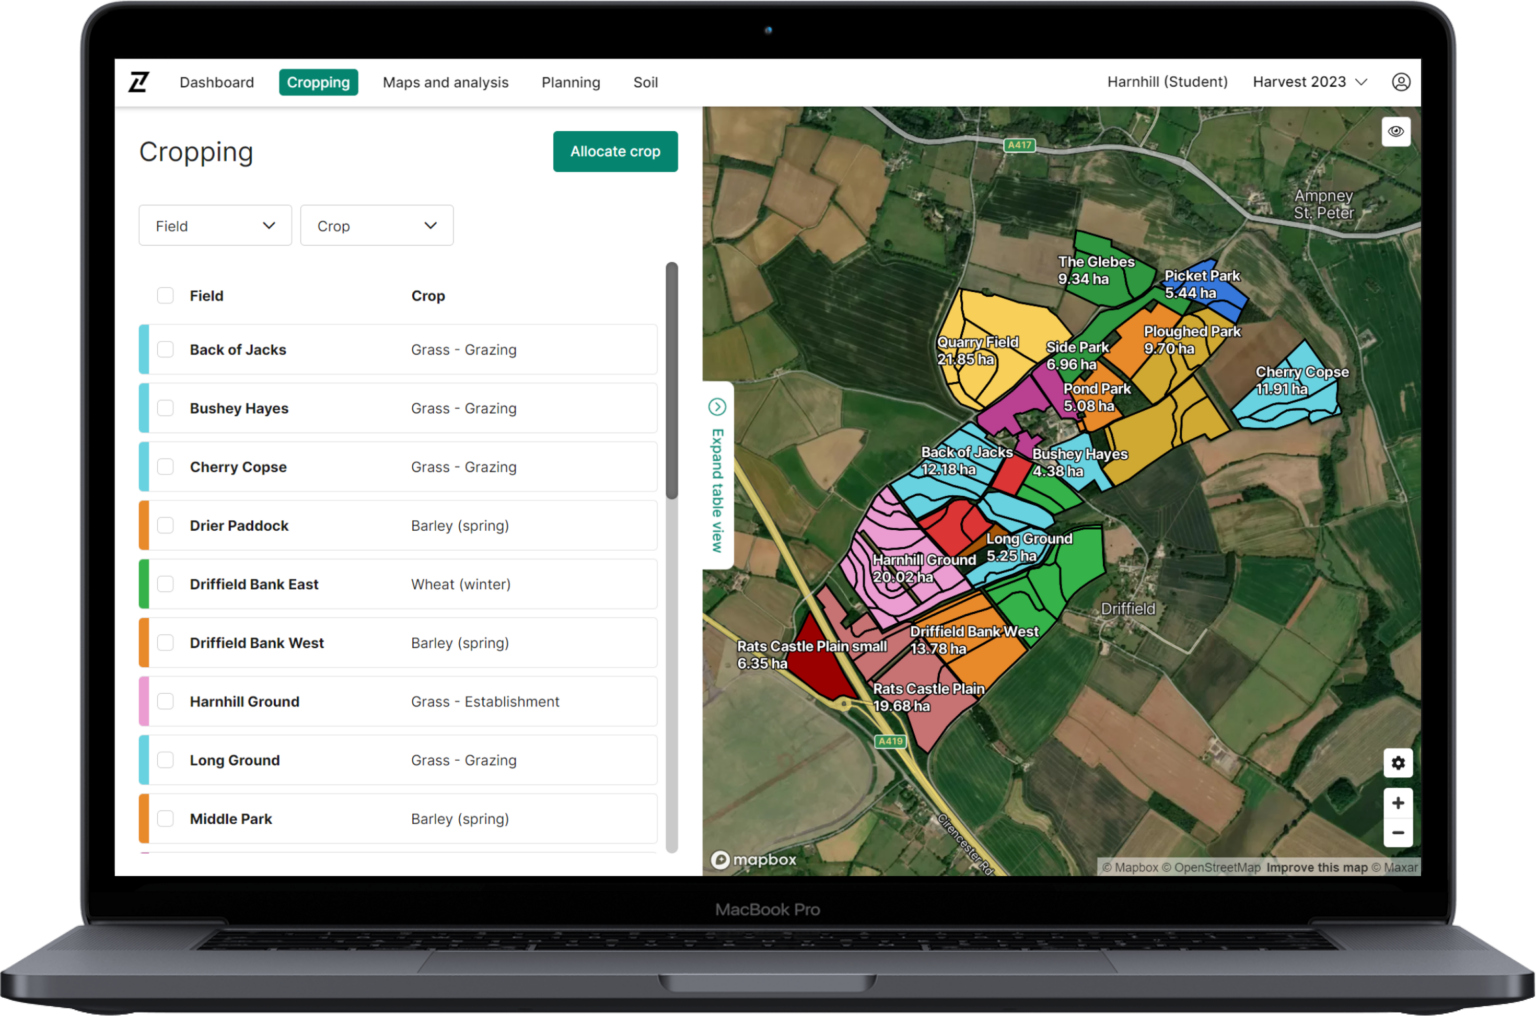1536x1026 pixels.
Task: Switch to Maps and analysis tab
Action: [x=445, y=82]
